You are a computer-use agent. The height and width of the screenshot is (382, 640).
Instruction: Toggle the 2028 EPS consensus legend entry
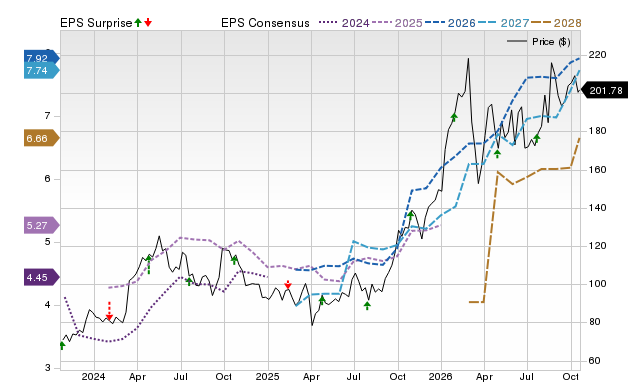(x=556, y=23)
